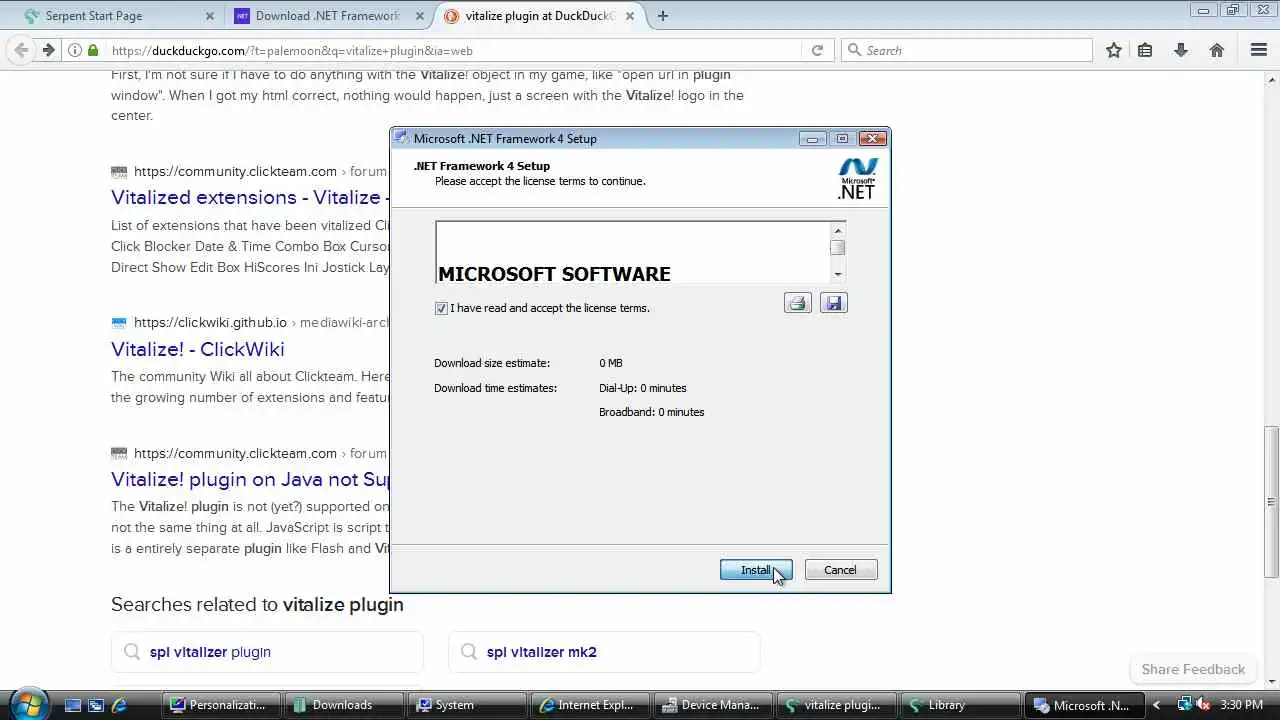Print the license terms using printer icon
This screenshot has width=1280, height=720.
tap(797, 303)
